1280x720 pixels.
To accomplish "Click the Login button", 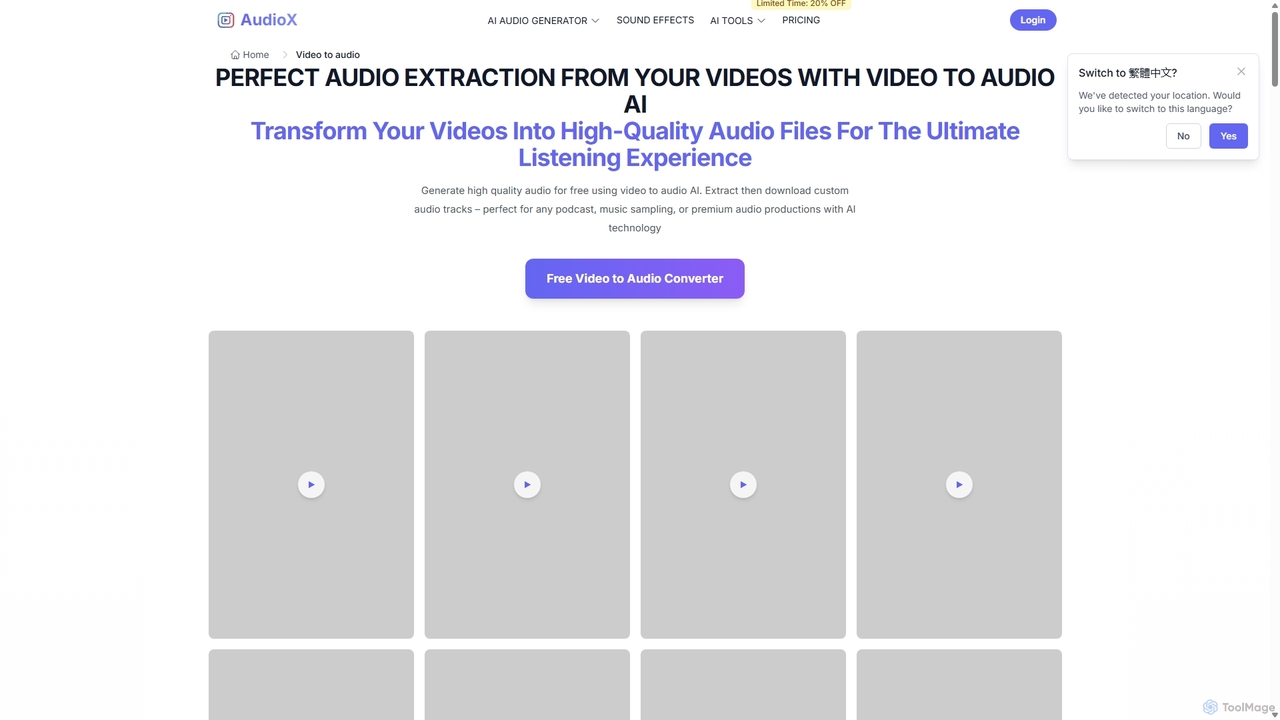I will coord(1033,20).
